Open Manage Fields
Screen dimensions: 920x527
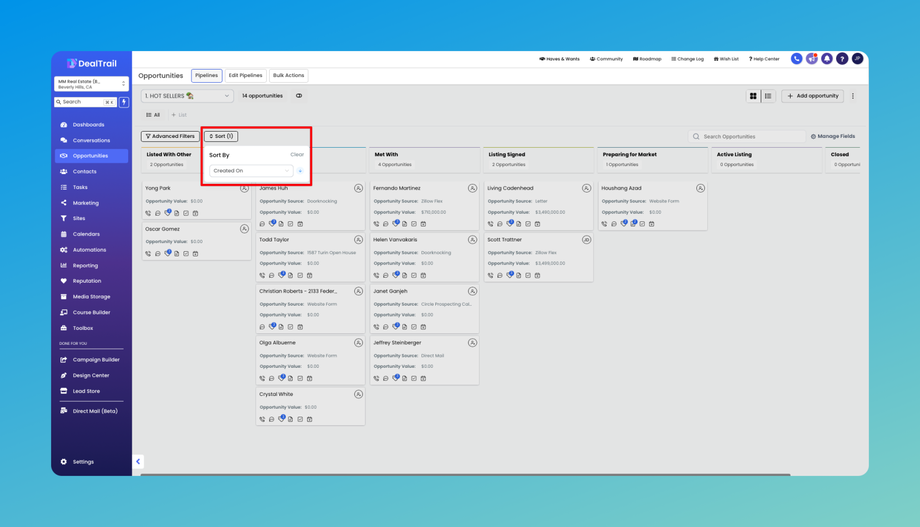(x=833, y=136)
